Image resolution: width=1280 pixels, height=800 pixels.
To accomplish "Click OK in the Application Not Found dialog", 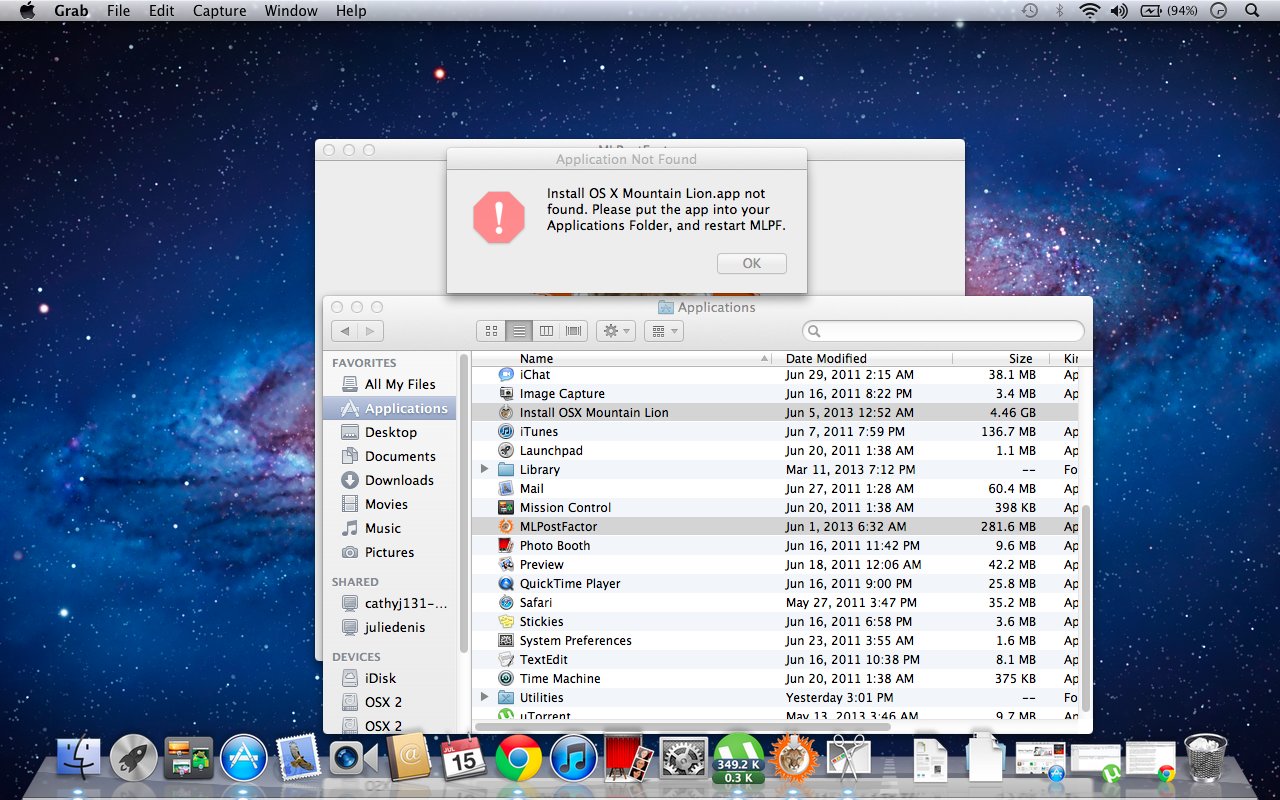I will click(x=751, y=263).
